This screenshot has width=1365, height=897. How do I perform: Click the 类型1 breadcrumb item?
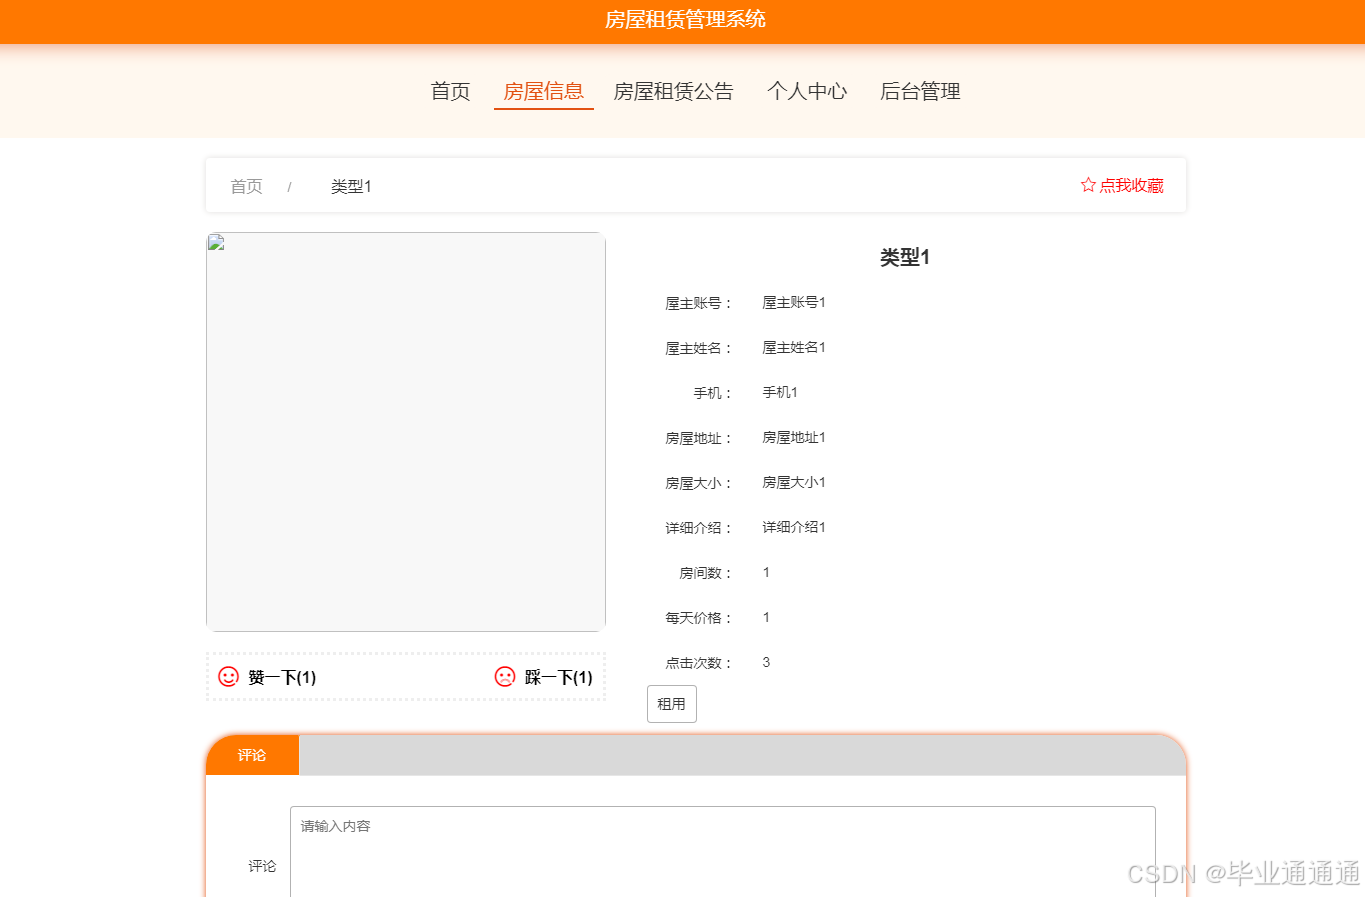pyautogui.click(x=351, y=186)
